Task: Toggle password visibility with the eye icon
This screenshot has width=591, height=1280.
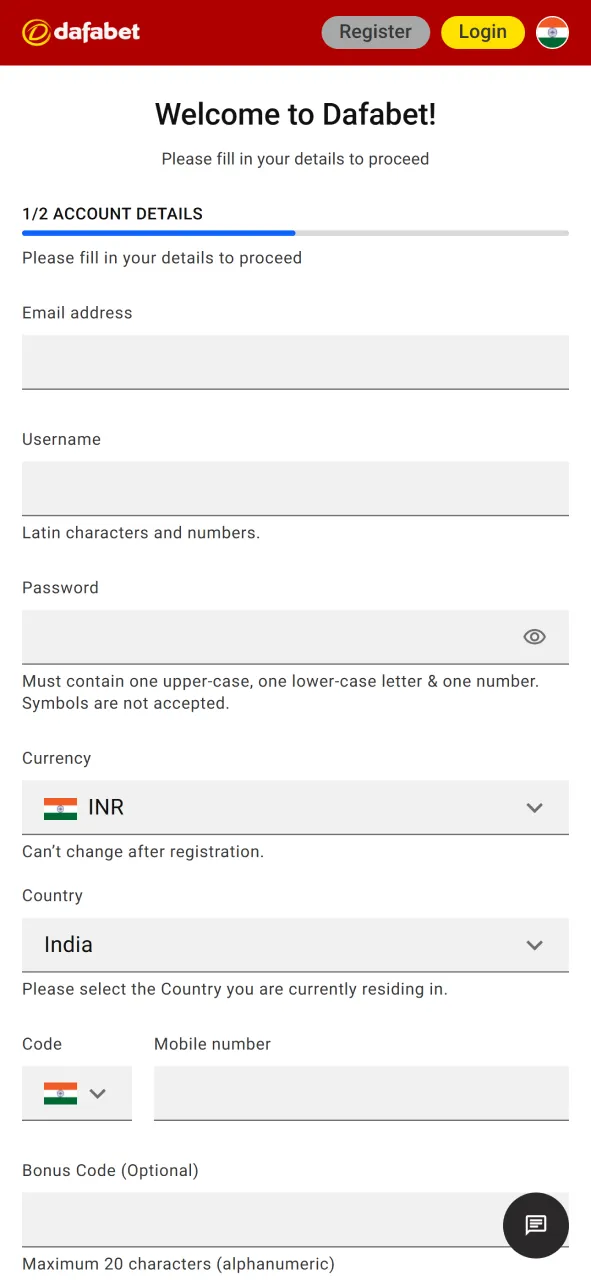Action: [534, 637]
